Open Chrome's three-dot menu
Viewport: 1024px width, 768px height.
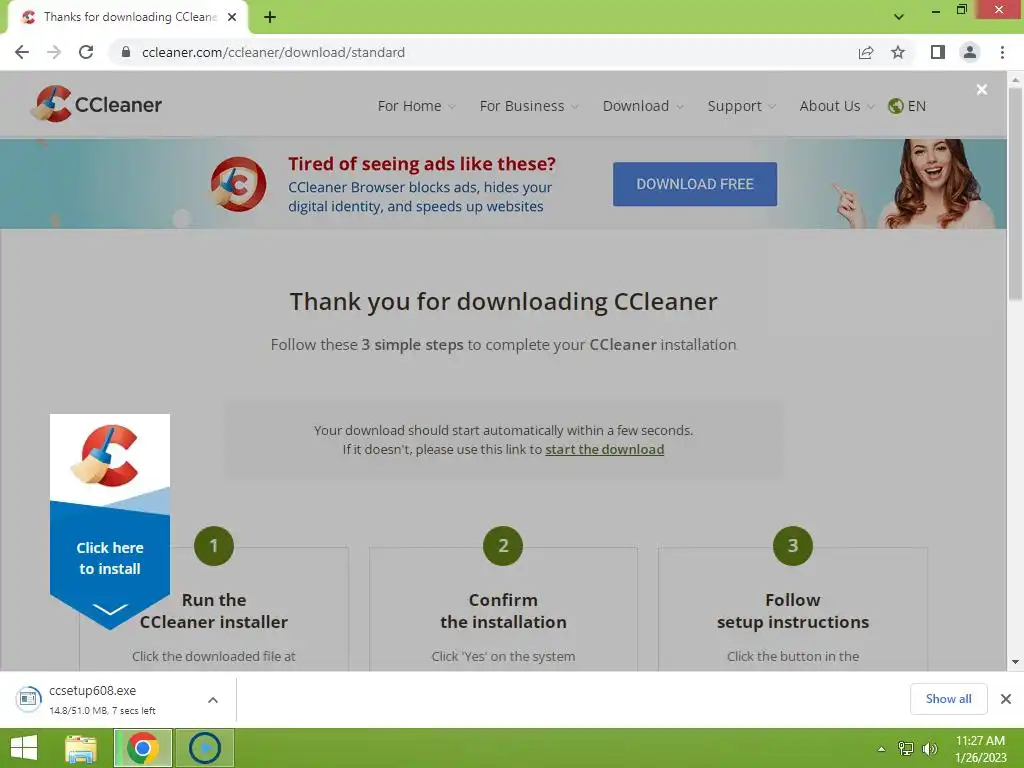pos(1002,52)
